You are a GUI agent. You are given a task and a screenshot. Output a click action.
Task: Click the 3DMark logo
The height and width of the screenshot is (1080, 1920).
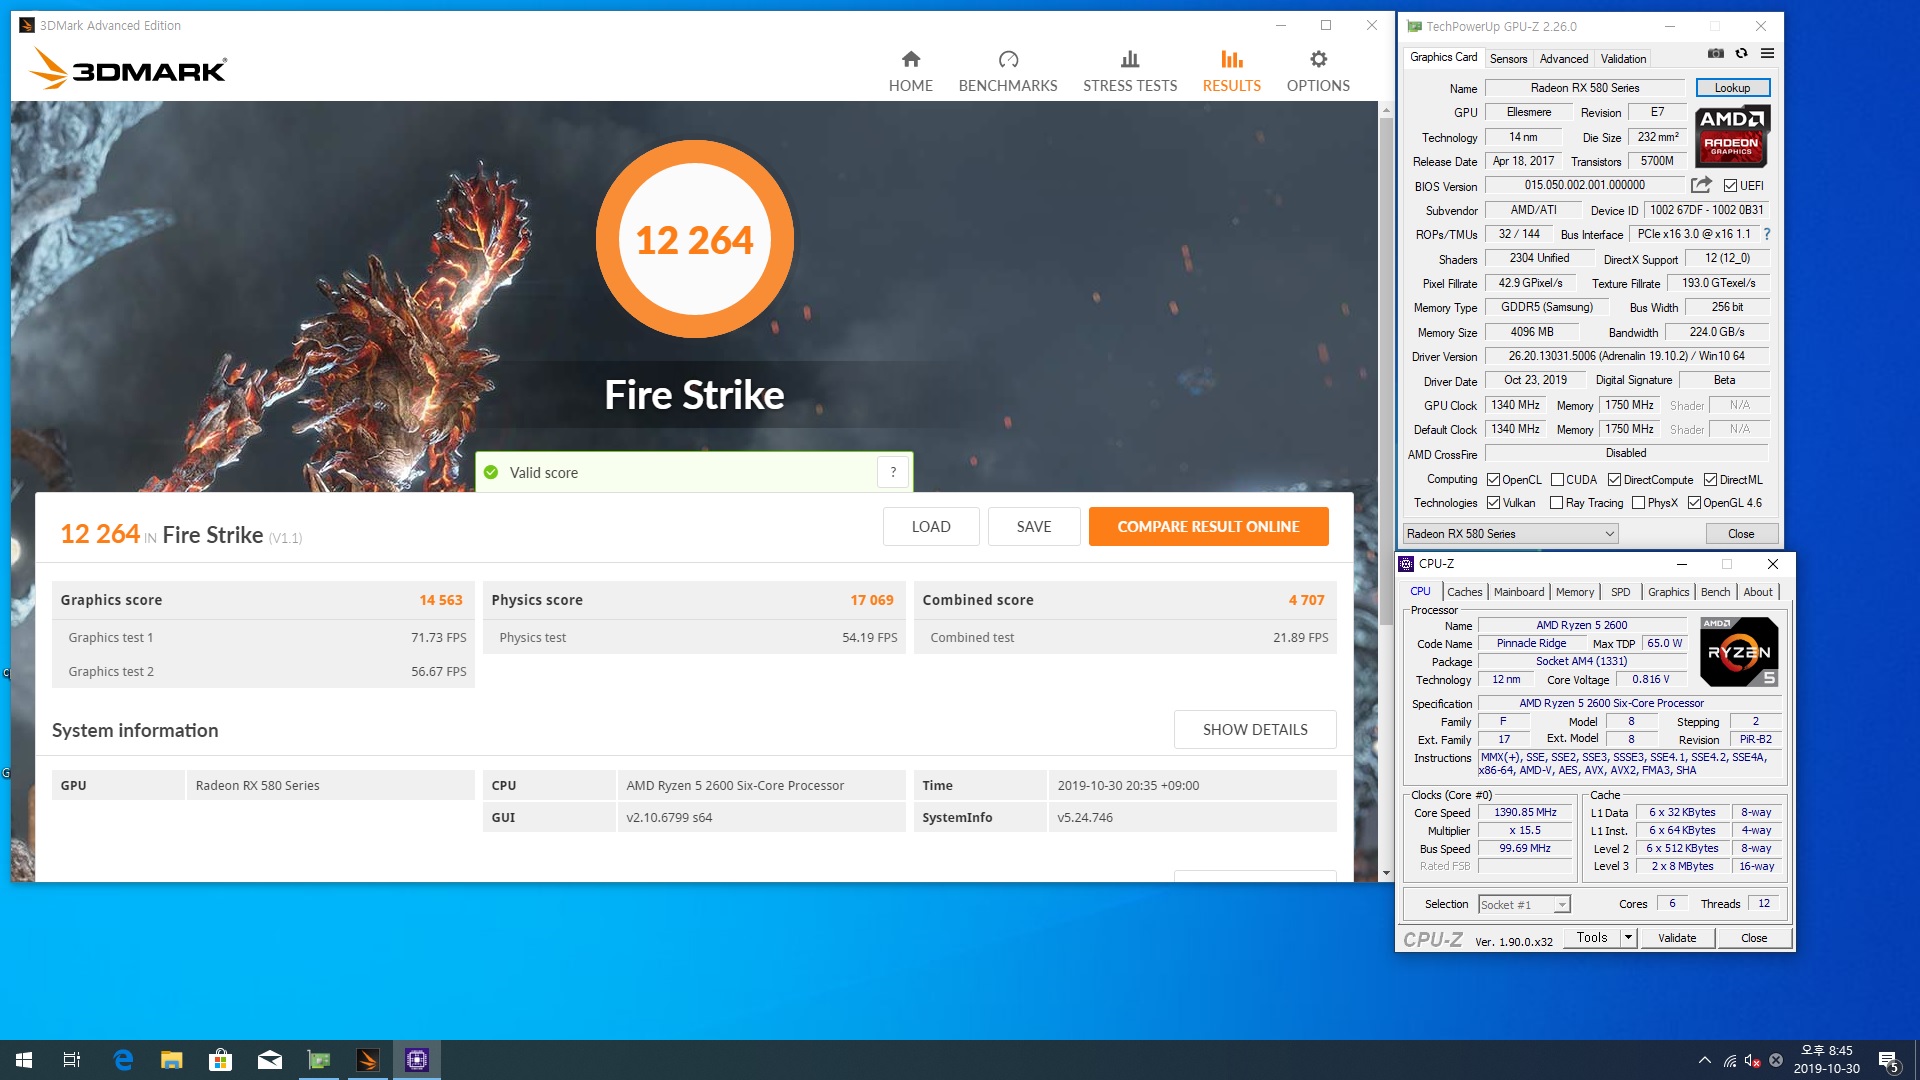click(128, 68)
